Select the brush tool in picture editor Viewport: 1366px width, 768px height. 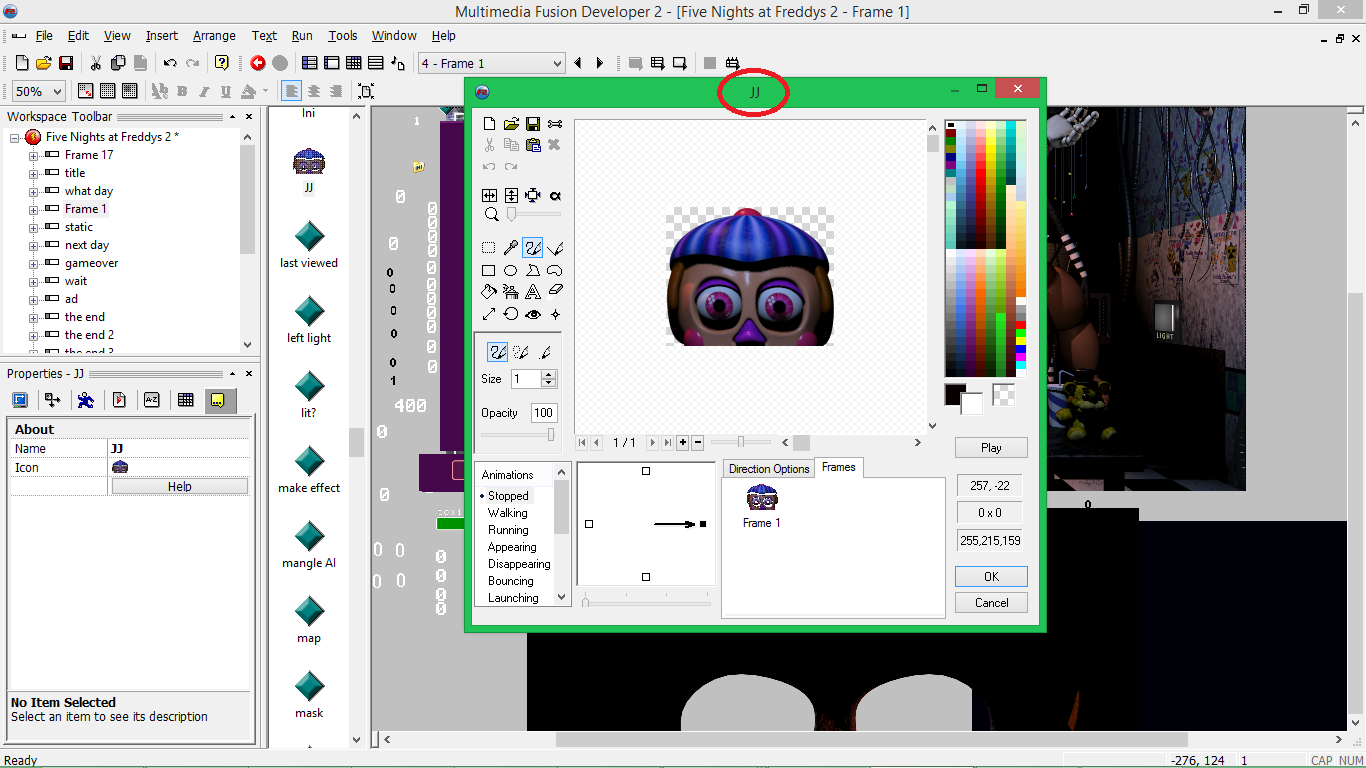click(x=533, y=247)
